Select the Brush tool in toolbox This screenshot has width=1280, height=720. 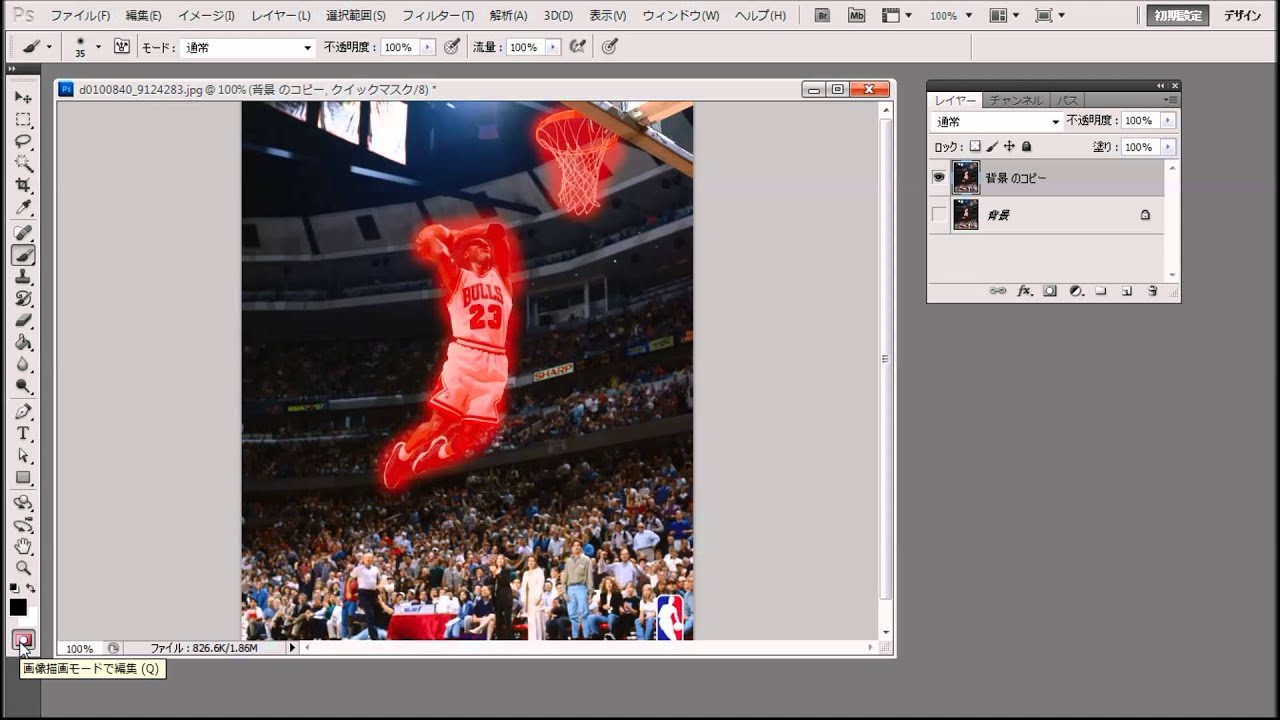coord(23,255)
